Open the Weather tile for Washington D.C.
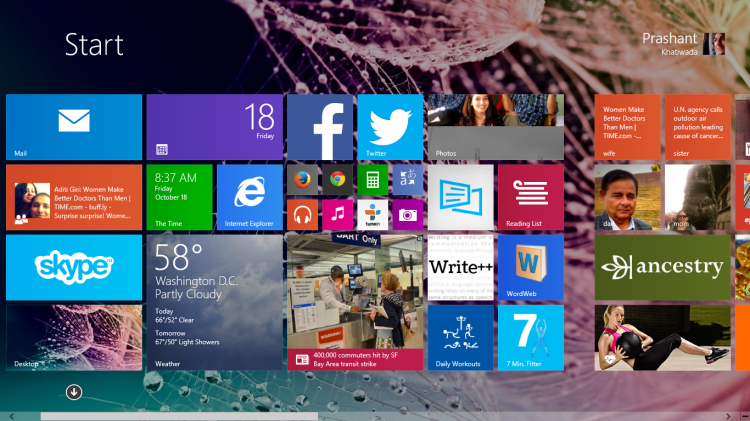Viewport: 750px width, 421px height. tap(215, 302)
